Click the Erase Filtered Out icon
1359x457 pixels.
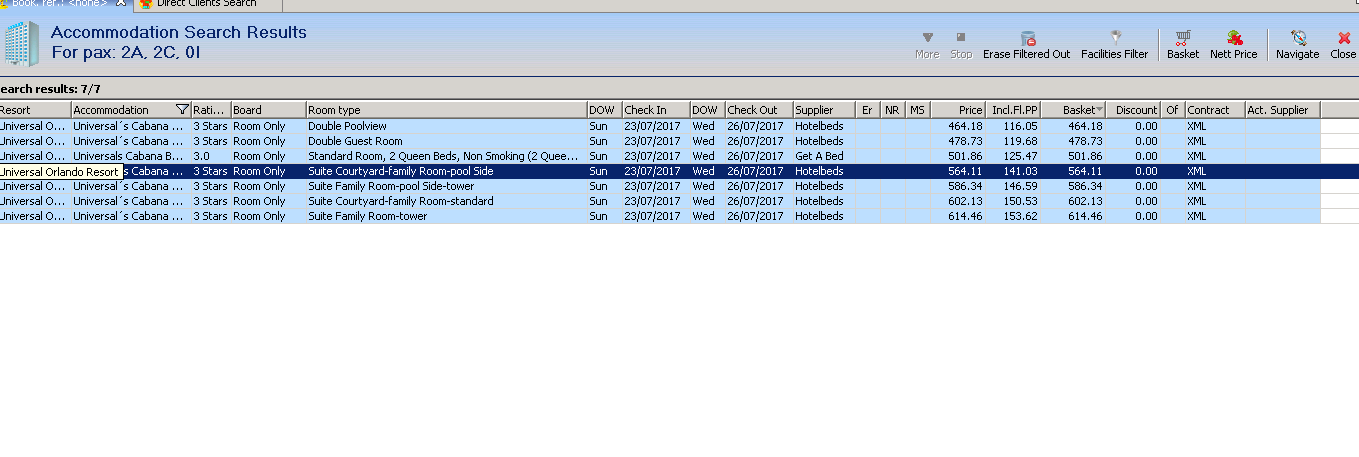[x=1027, y=38]
